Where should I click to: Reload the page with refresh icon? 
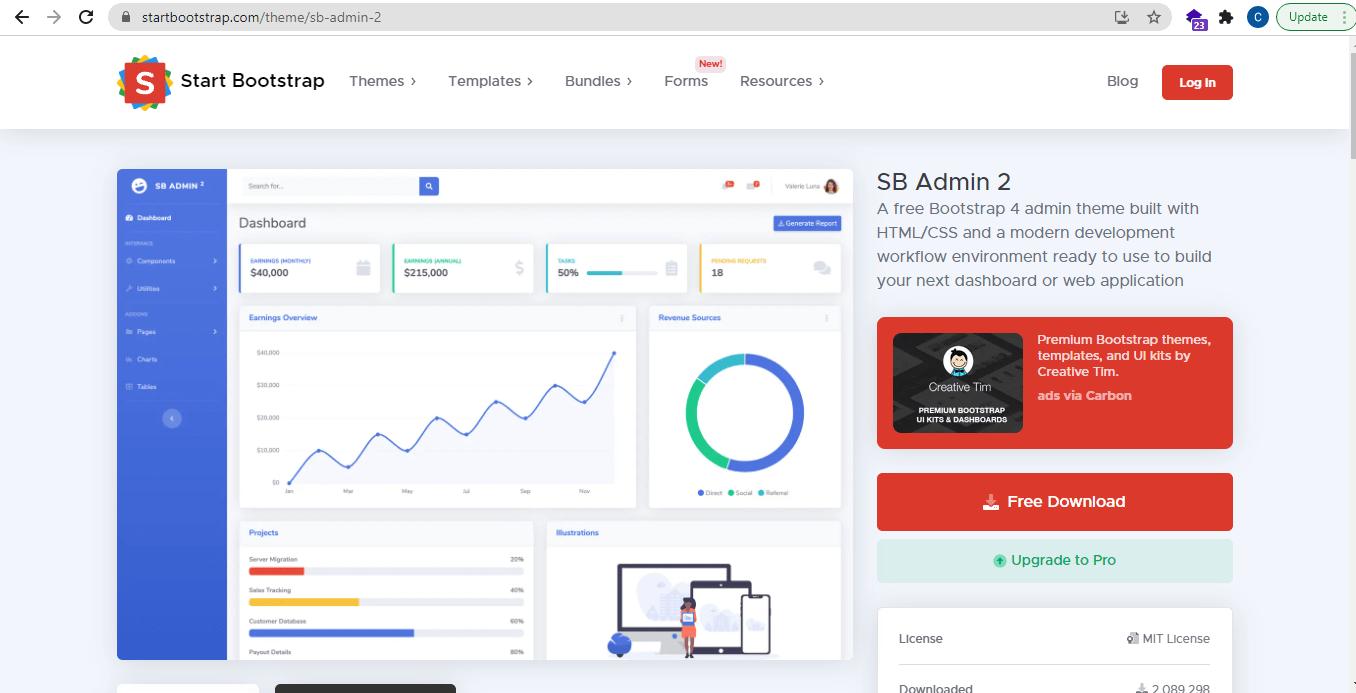86,17
